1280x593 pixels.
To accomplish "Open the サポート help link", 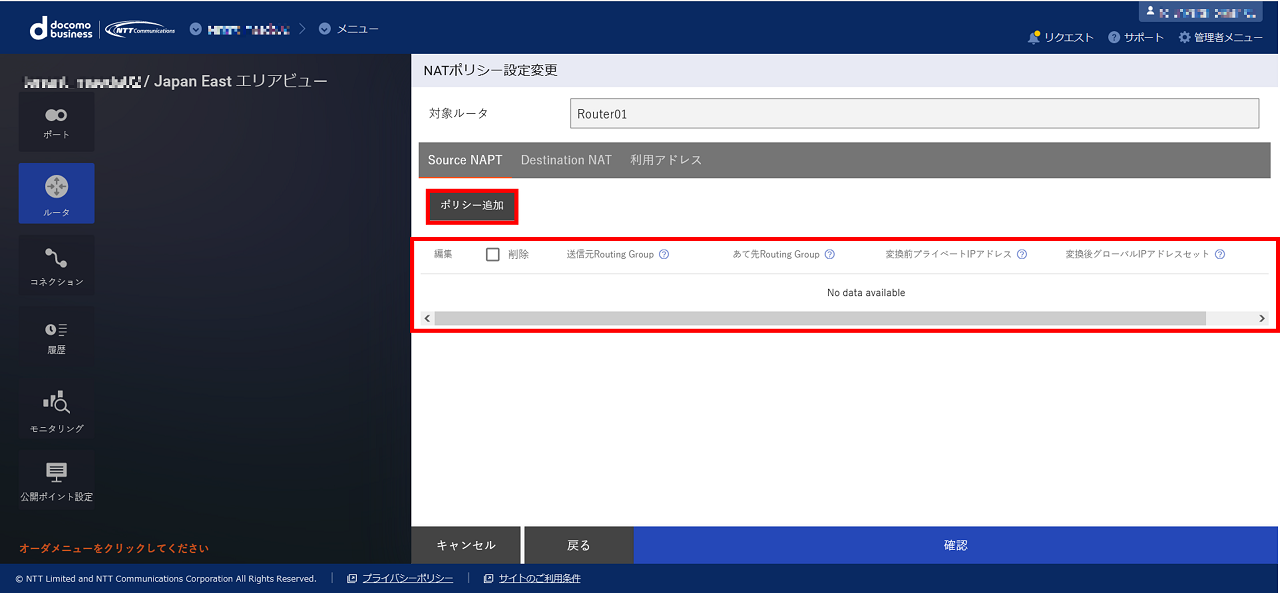I will click(1135, 37).
